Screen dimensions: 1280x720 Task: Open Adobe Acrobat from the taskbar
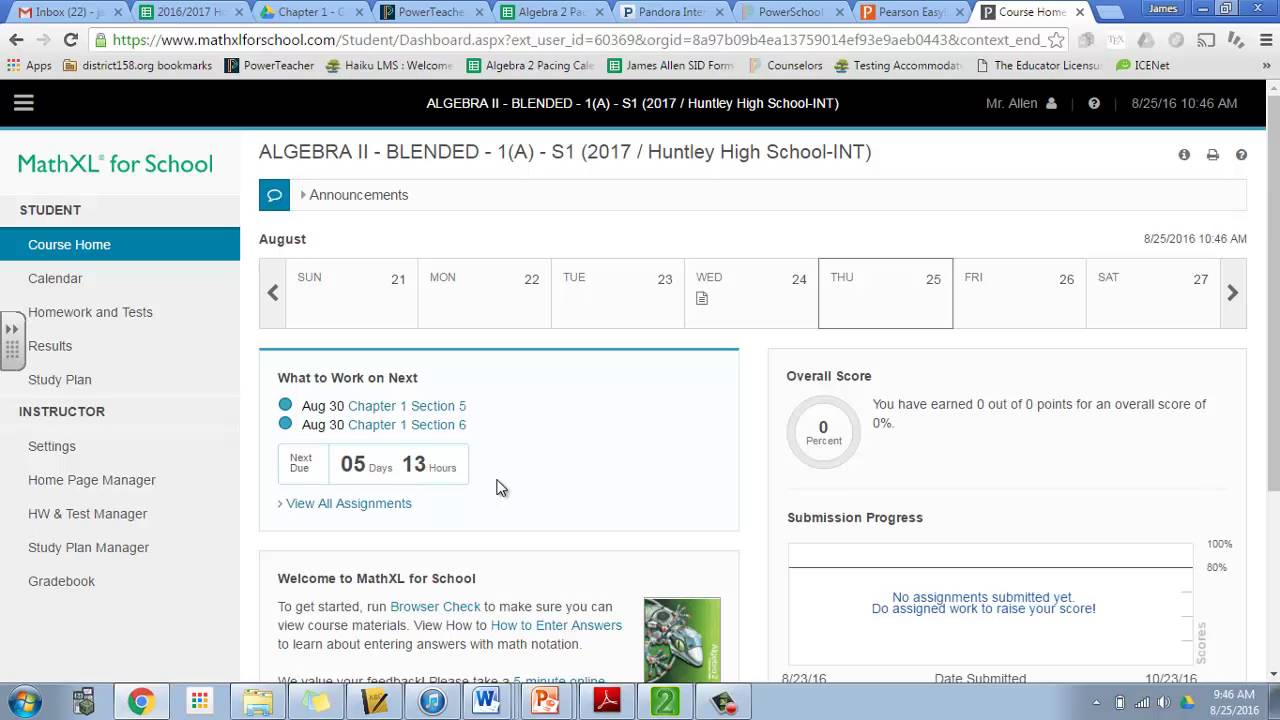click(607, 701)
